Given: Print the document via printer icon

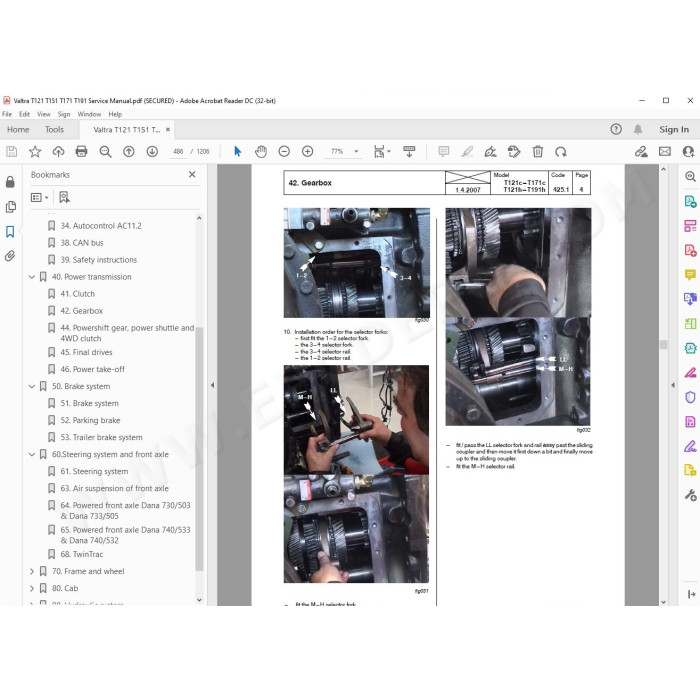Looking at the screenshot, I should [x=81, y=152].
